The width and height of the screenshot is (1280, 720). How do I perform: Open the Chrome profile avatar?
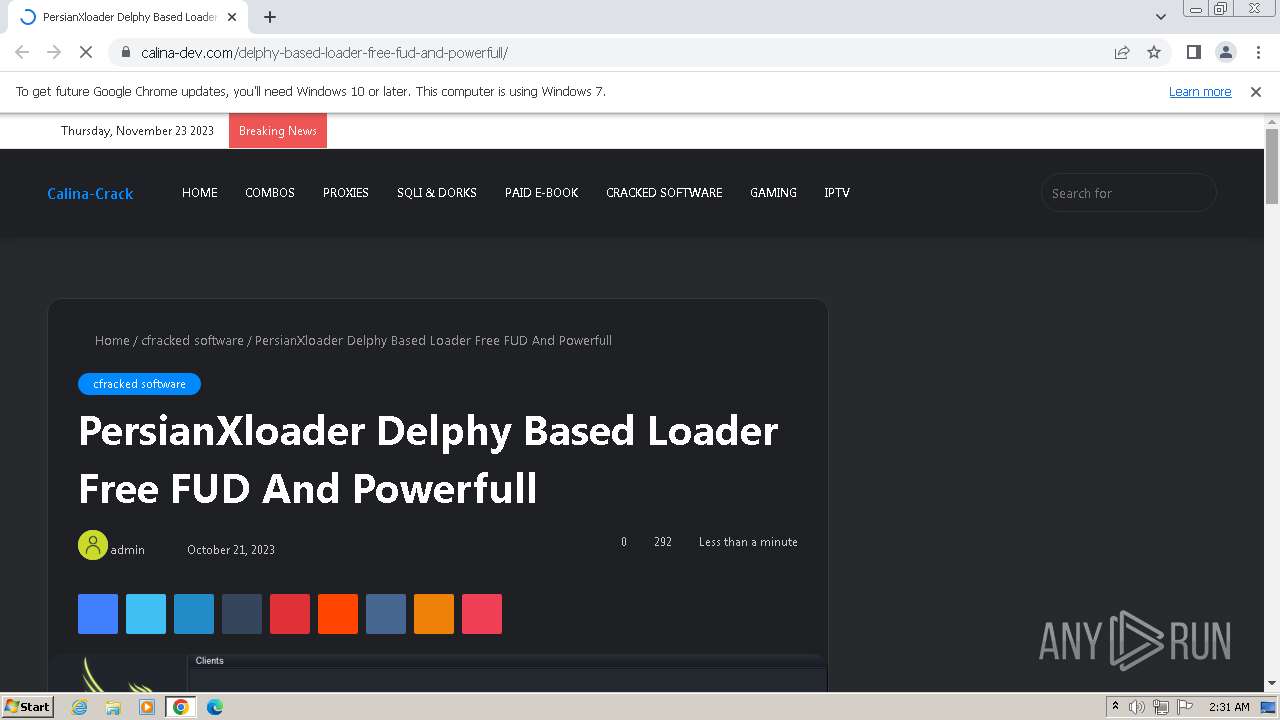1225,52
